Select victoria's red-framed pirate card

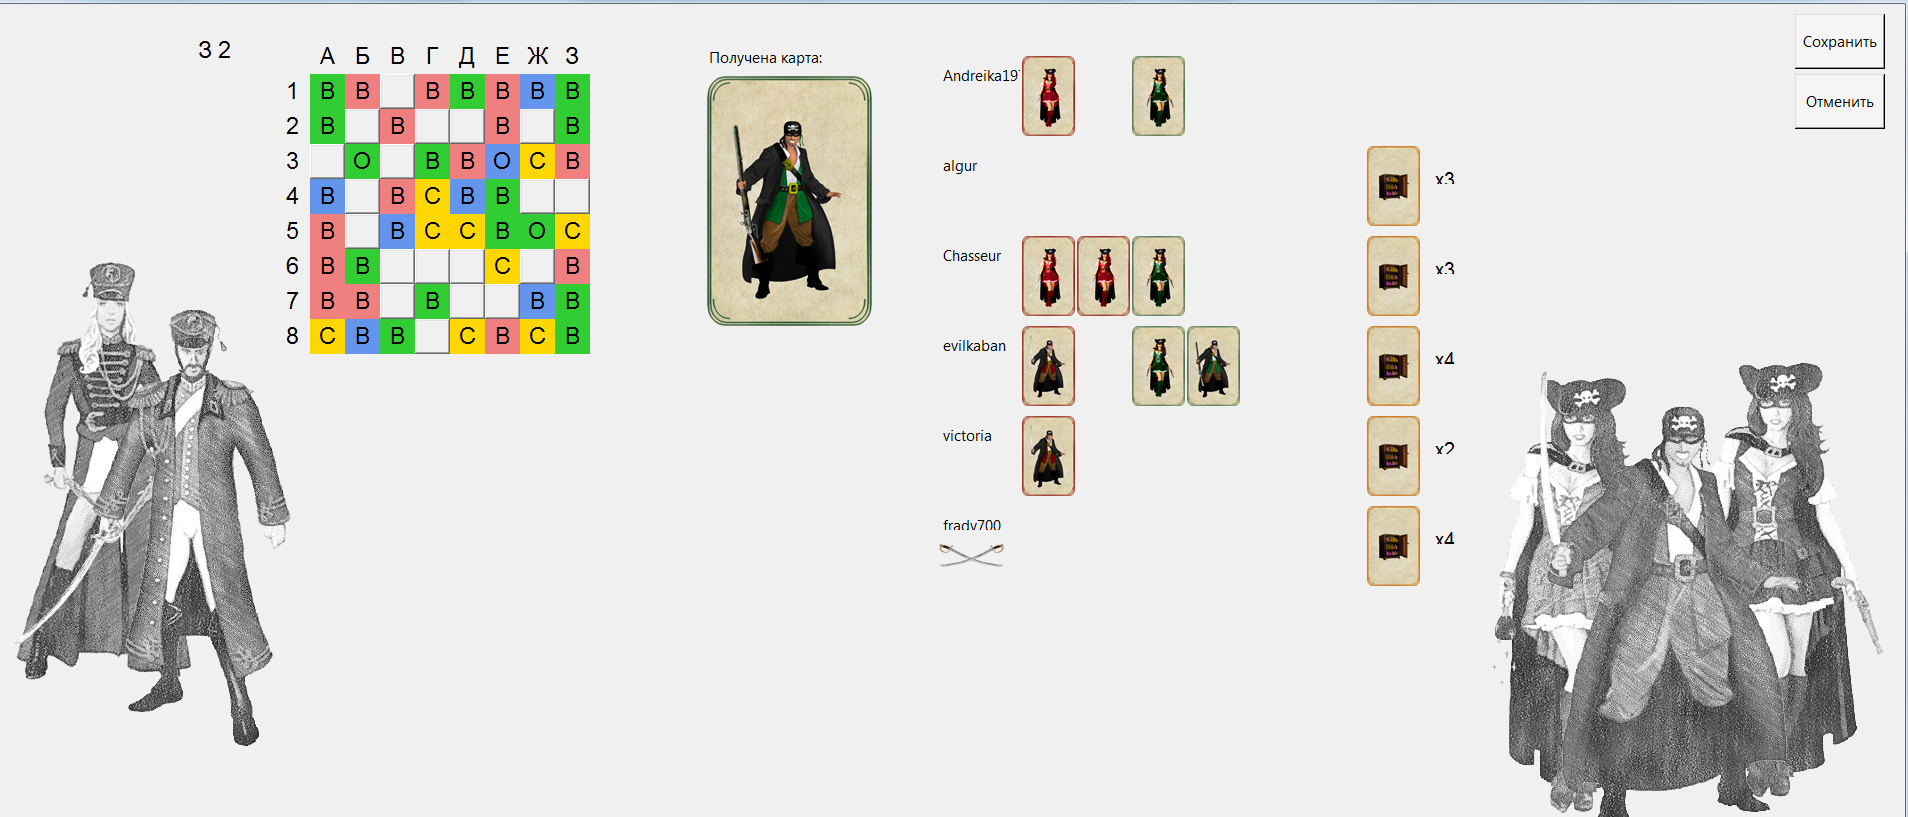(1048, 456)
